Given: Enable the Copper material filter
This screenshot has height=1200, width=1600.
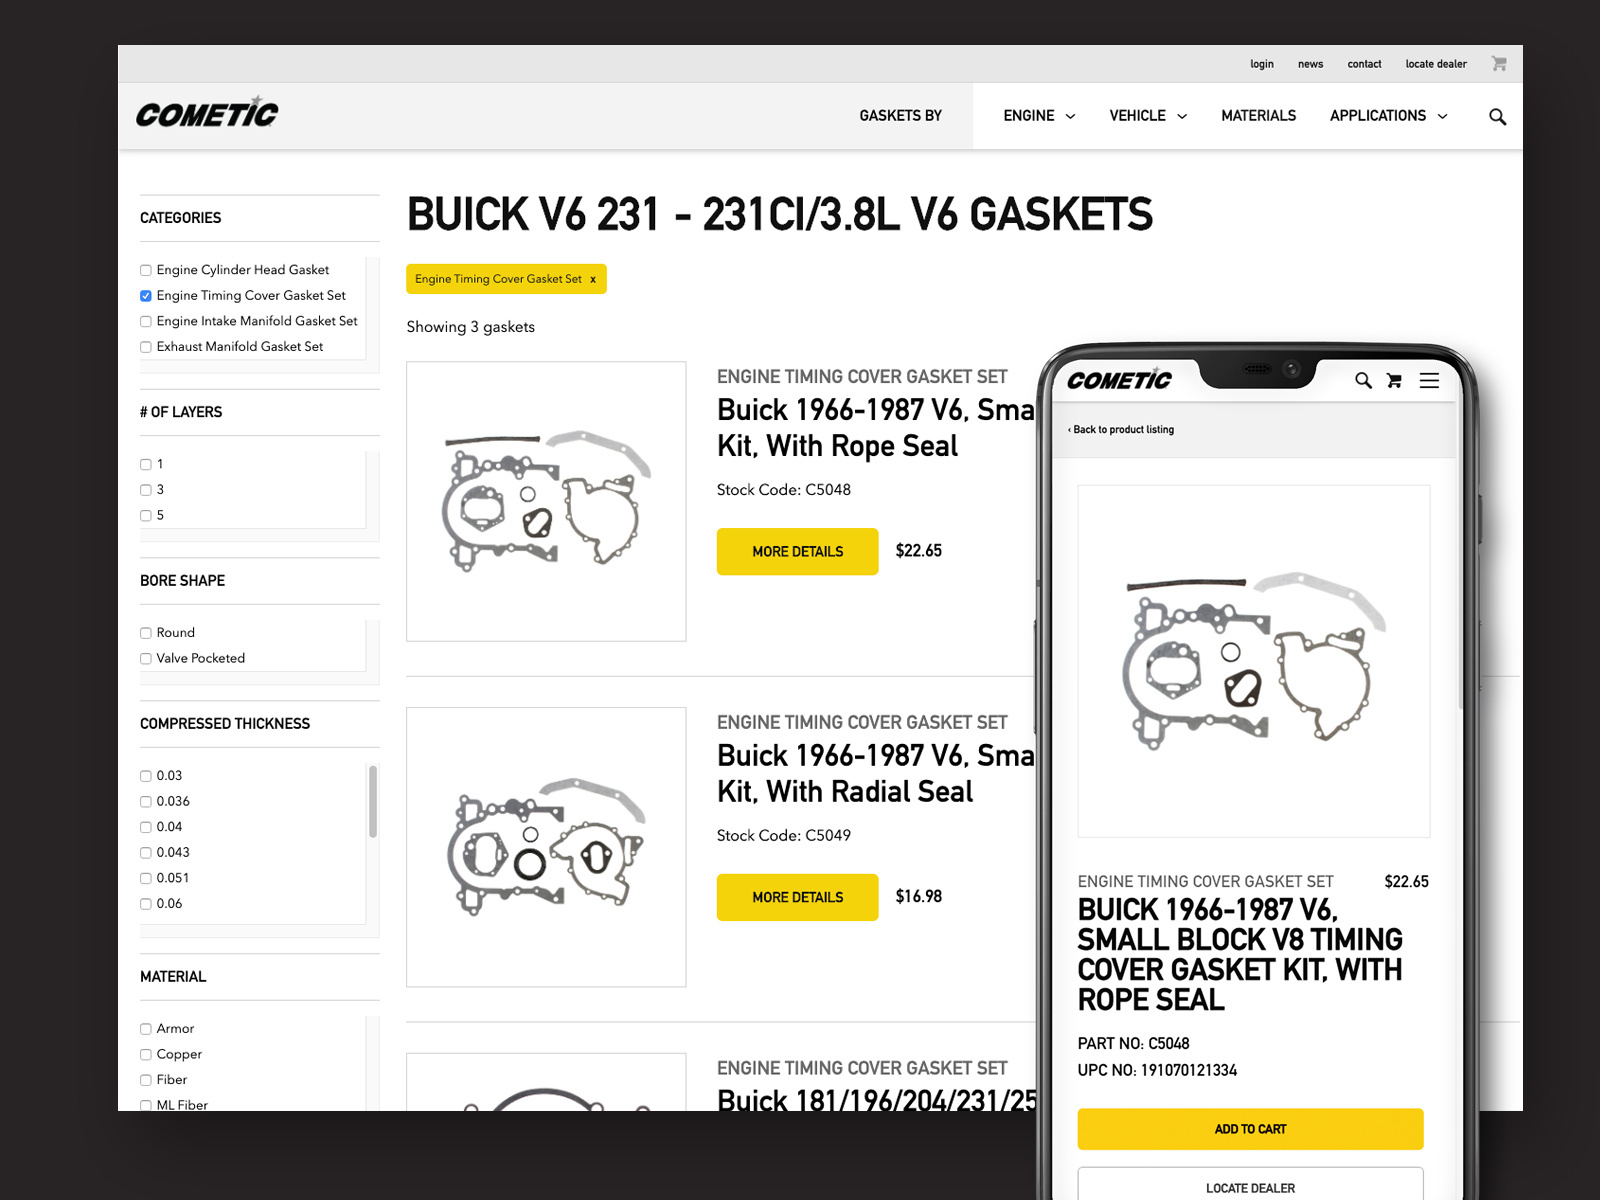Looking at the screenshot, I should 146,1055.
